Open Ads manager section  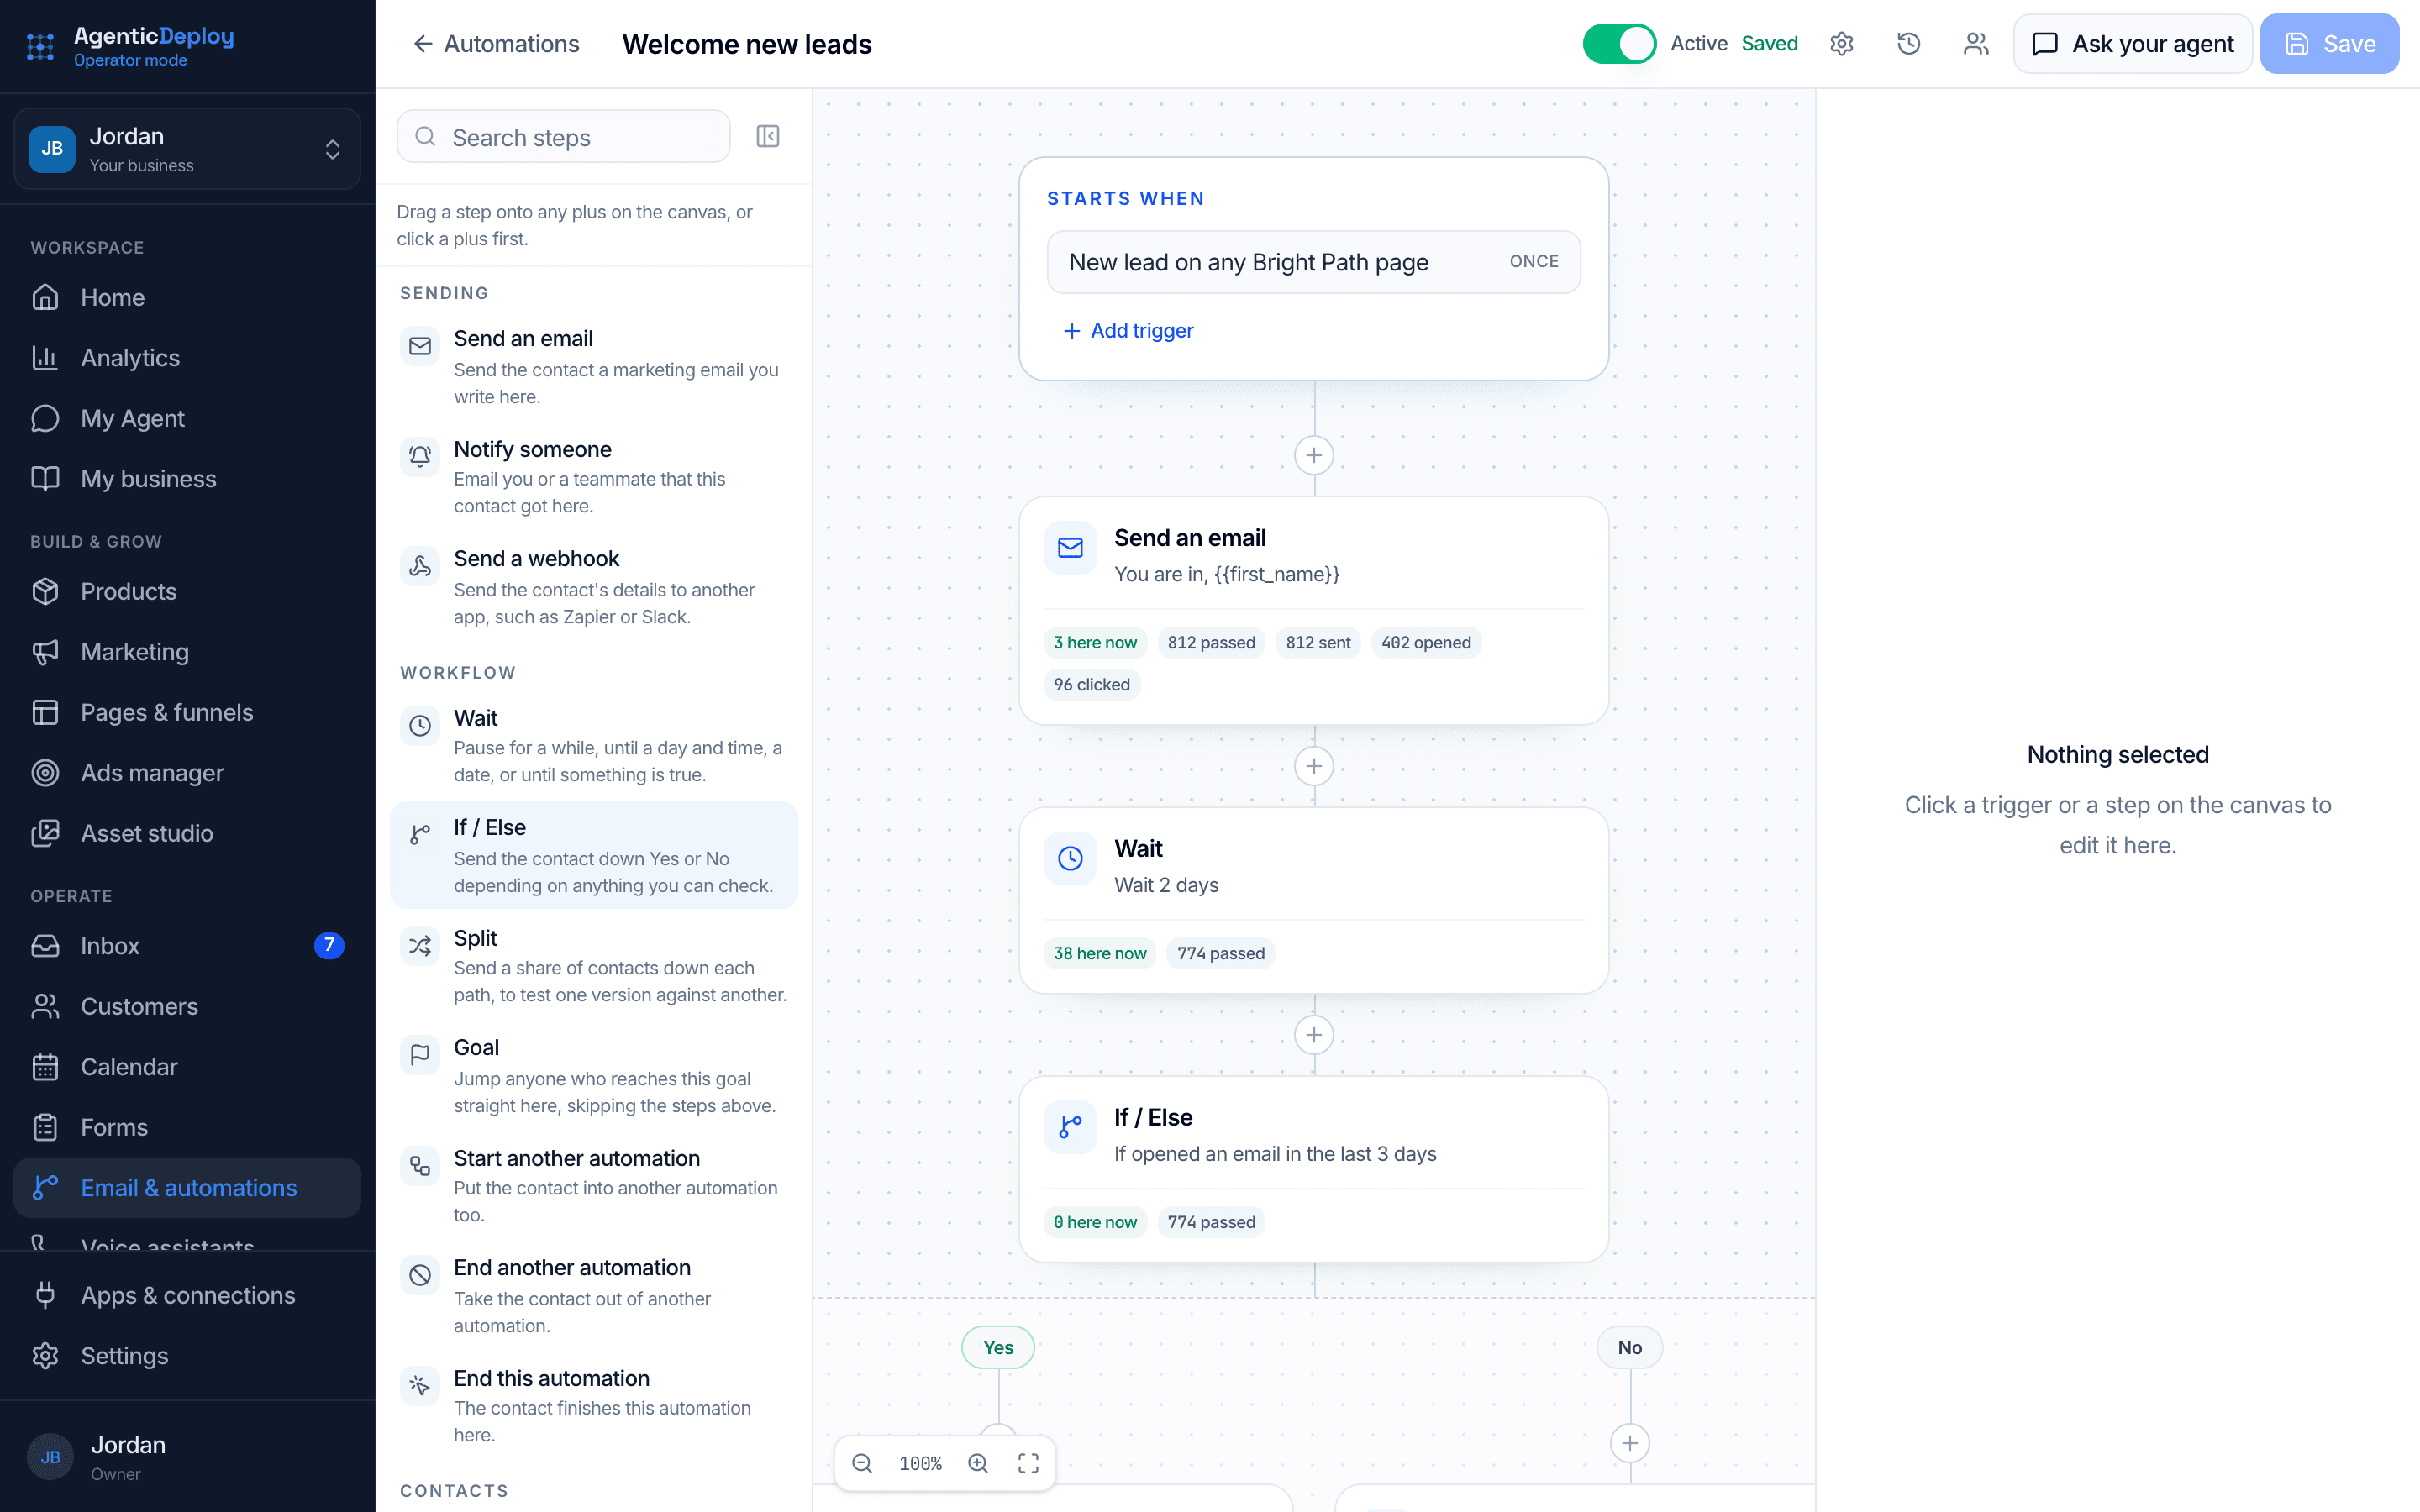pos(187,773)
